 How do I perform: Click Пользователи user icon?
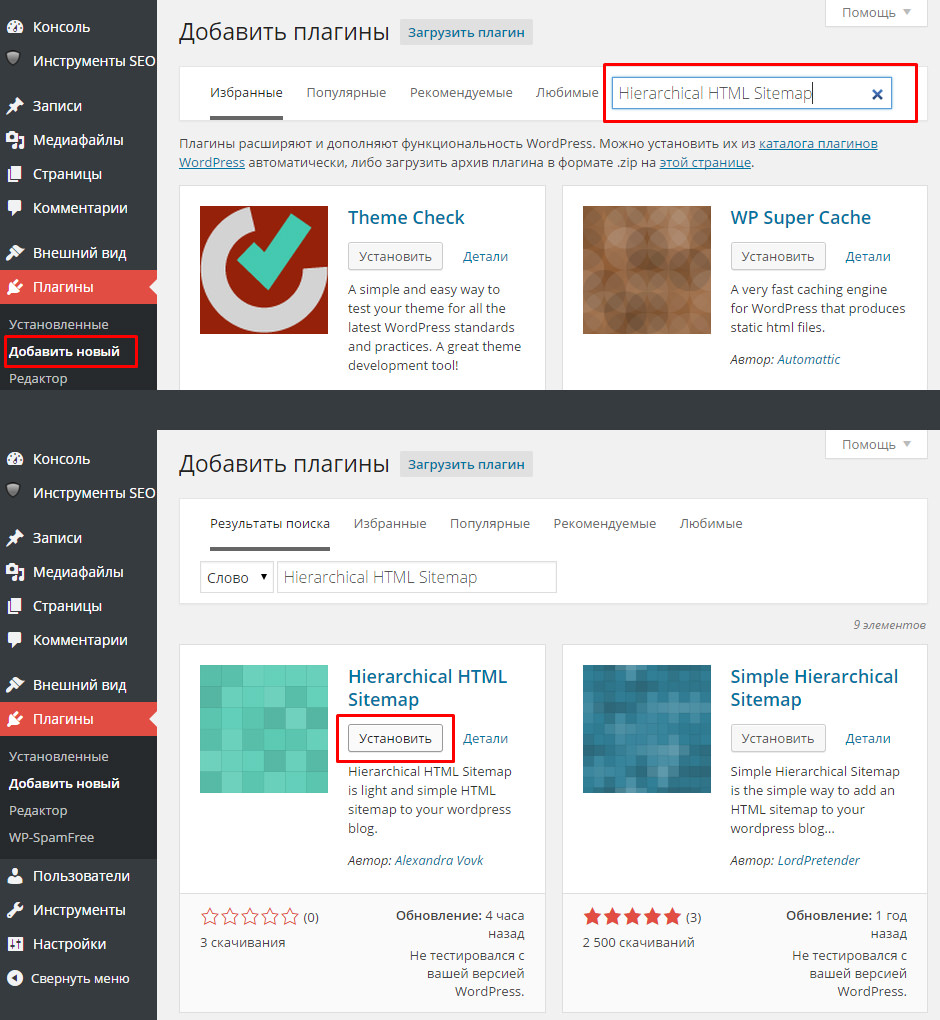[x=15, y=876]
